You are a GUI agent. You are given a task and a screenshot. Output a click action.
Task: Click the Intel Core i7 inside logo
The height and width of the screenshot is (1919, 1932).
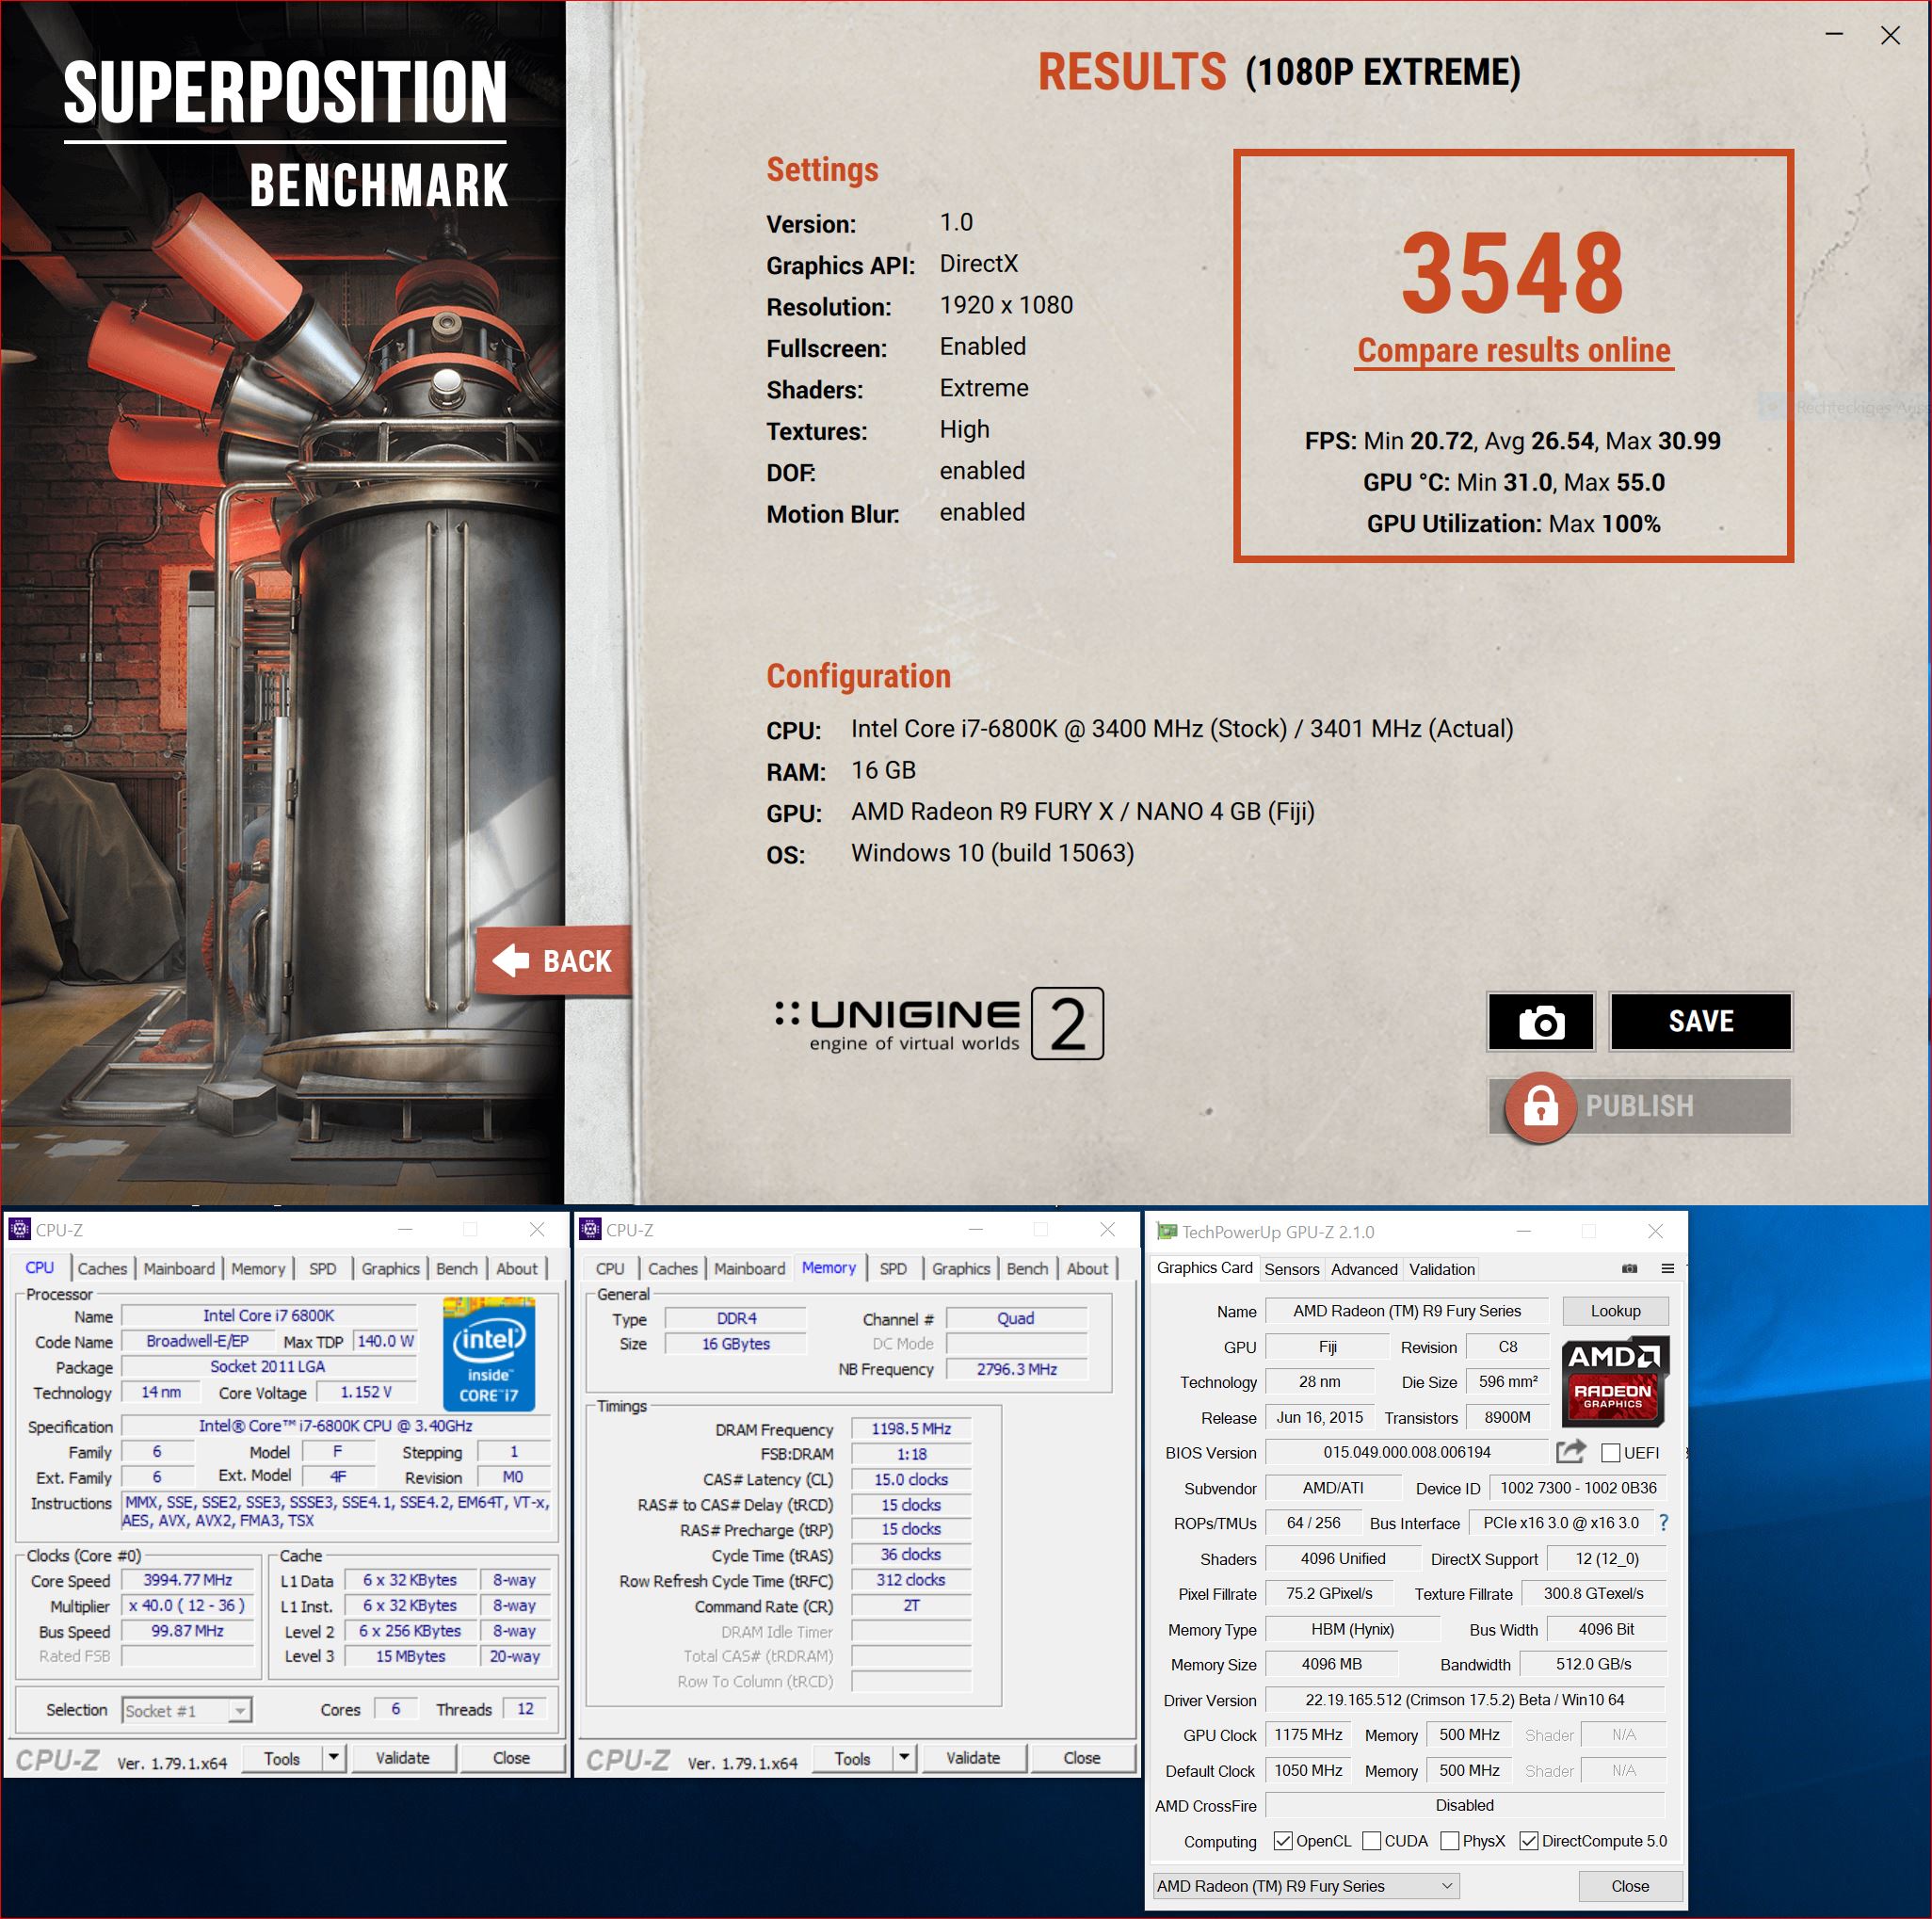click(489, 1354)
